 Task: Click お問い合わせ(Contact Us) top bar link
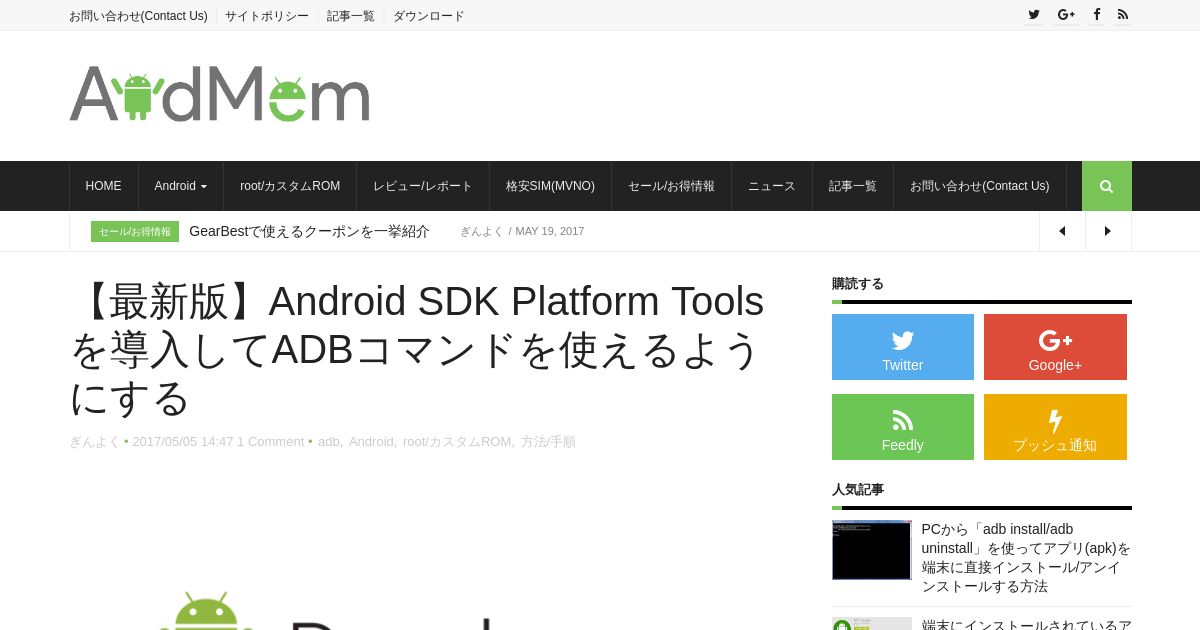tap(138, 16)
